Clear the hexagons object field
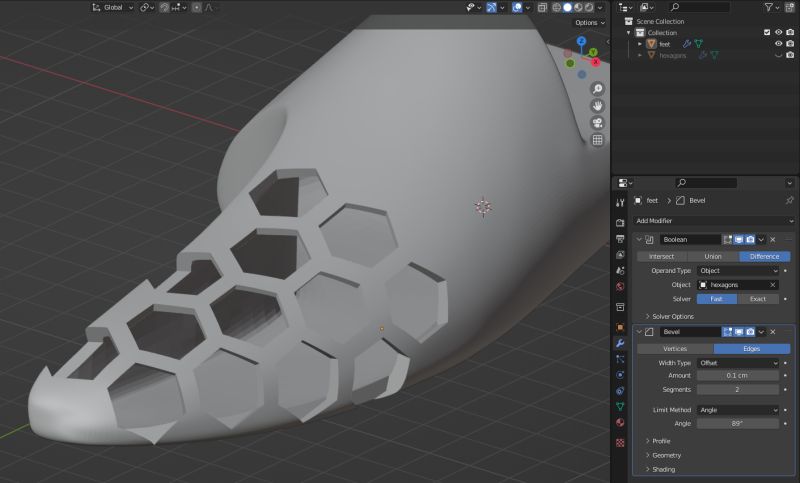This screenshot has height=483, width=800. (x=772, y=285)
